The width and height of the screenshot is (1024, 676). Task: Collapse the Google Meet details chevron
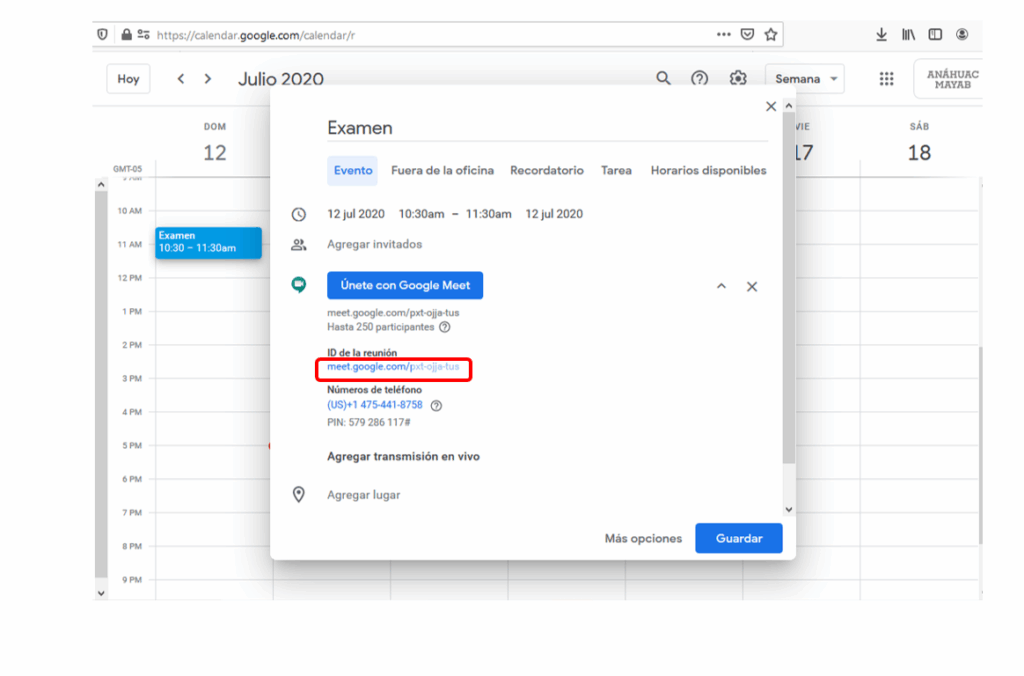[x=721, y=287]
